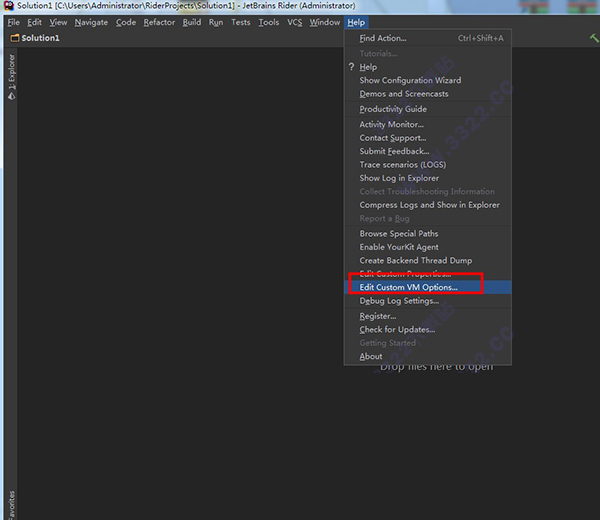The height and width of the screenshot is (520, 600).
Task: Select Submit Feedback
Action: pyautogui.click(x=428, y=152)
